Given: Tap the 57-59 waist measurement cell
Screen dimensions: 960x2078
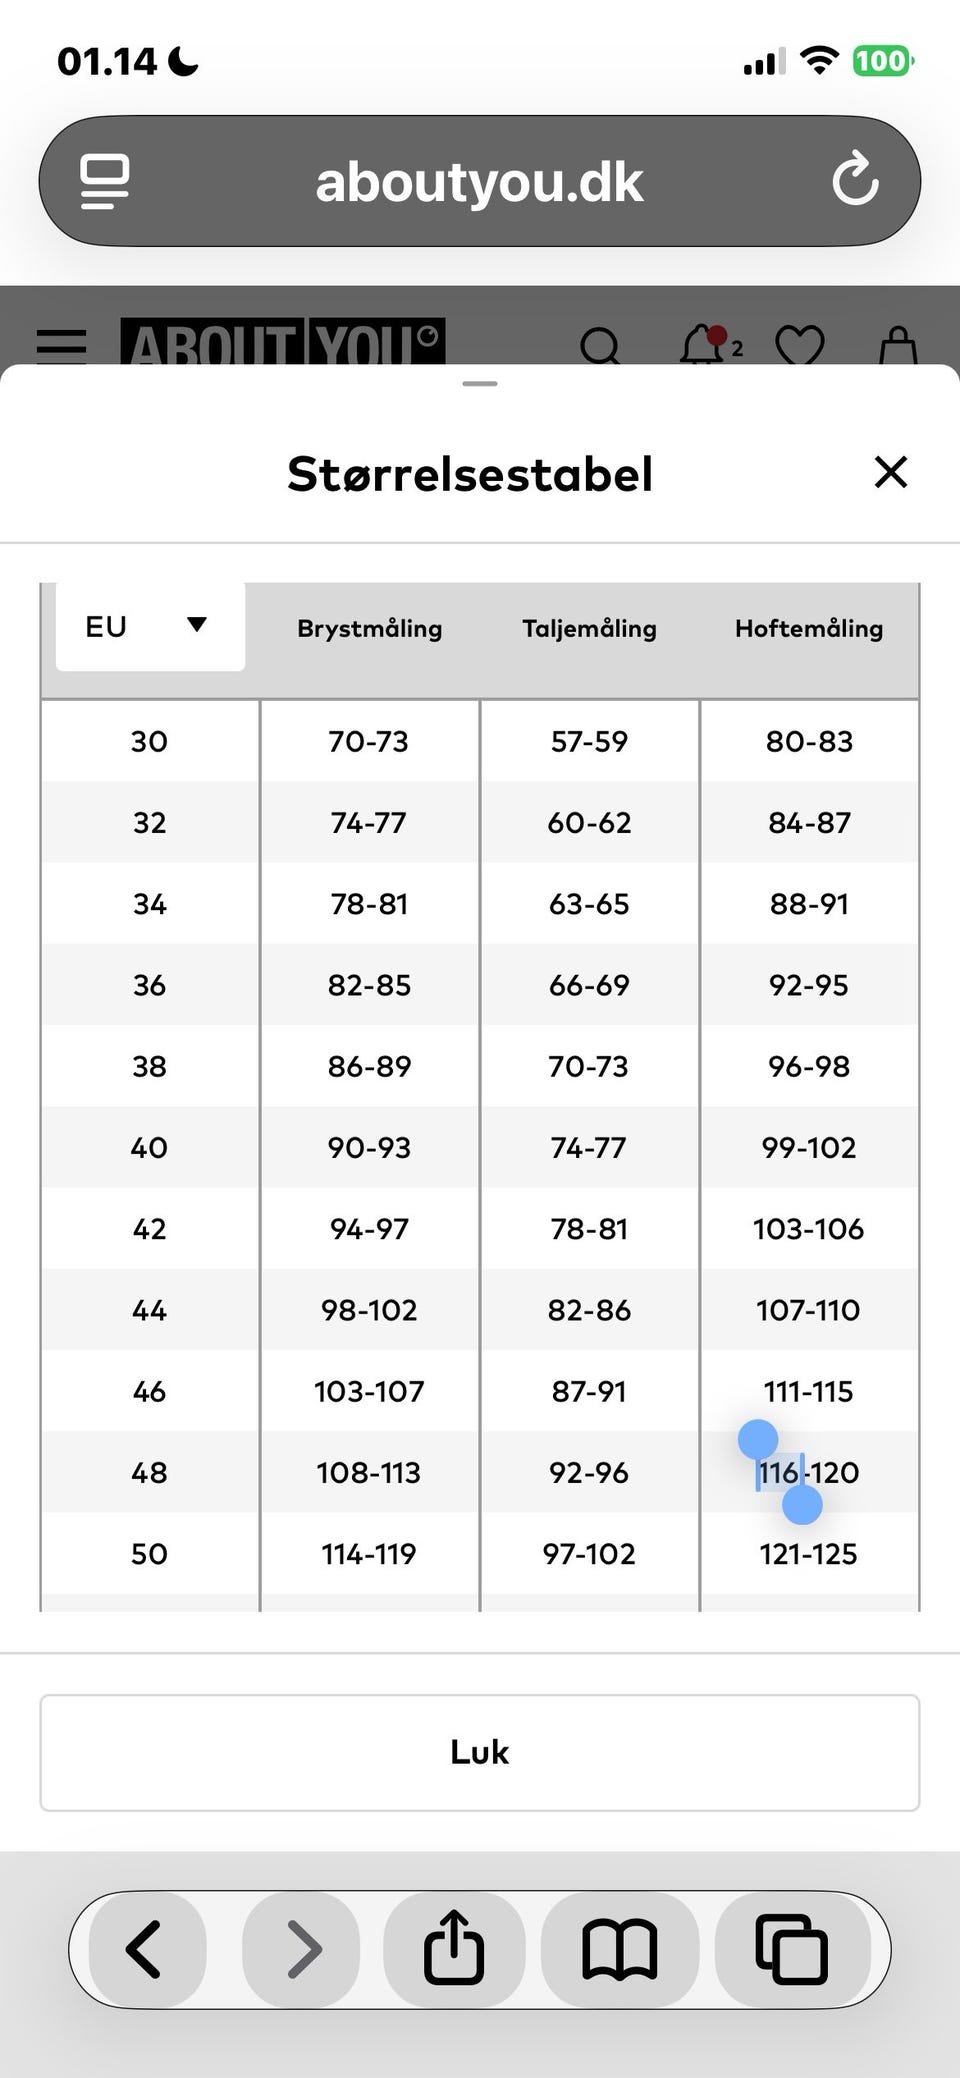Looking at the screenshot, I should click(x=589, y=742).
